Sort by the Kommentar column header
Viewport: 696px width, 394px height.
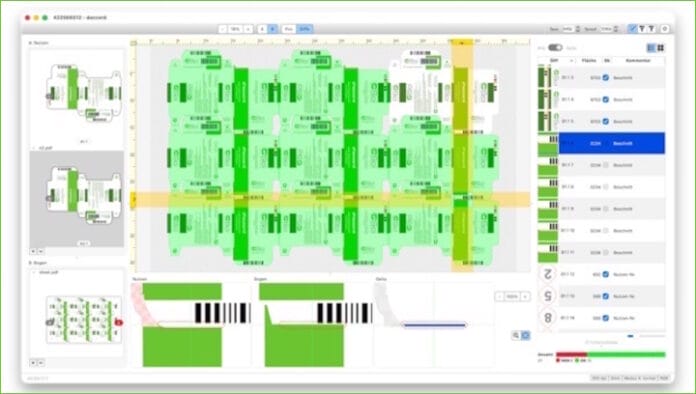point(638,60)
